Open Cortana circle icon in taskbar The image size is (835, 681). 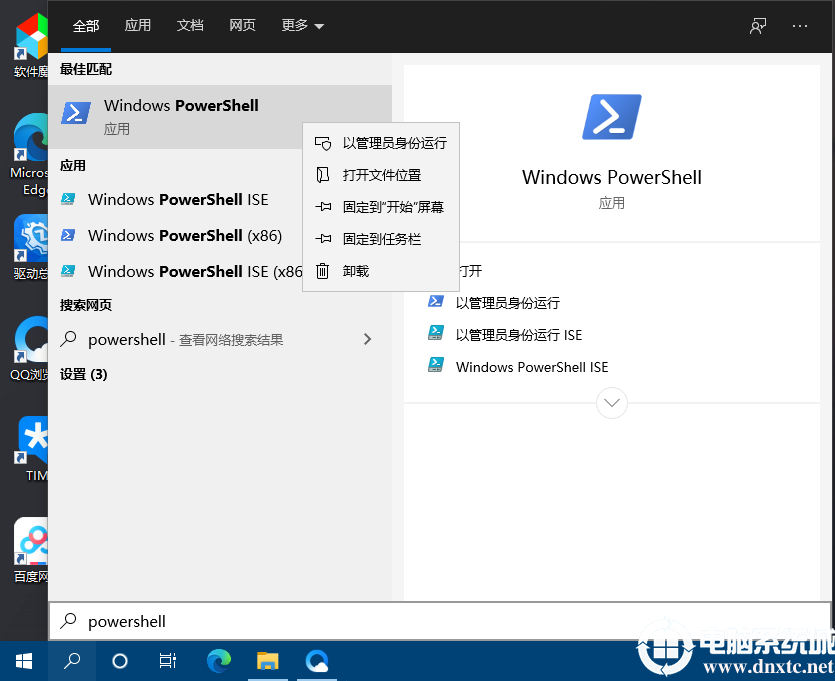pos(120,661)
